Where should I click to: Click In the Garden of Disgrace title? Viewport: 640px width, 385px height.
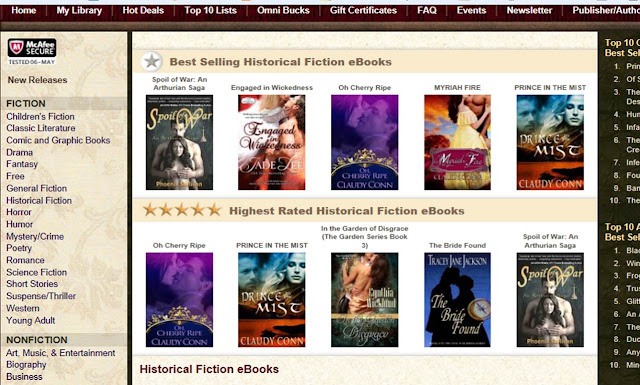(x=364, y=237)
